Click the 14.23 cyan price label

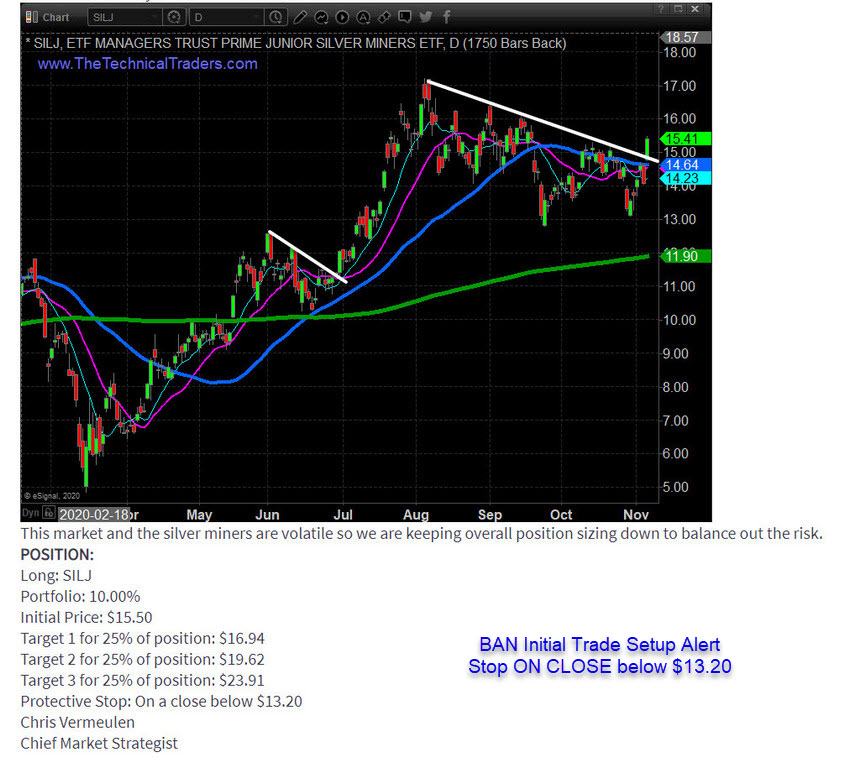click(685, 178)
